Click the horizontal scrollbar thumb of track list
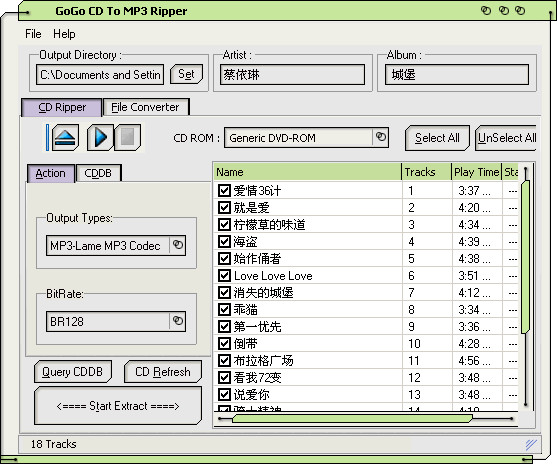 tap(352, 419)
